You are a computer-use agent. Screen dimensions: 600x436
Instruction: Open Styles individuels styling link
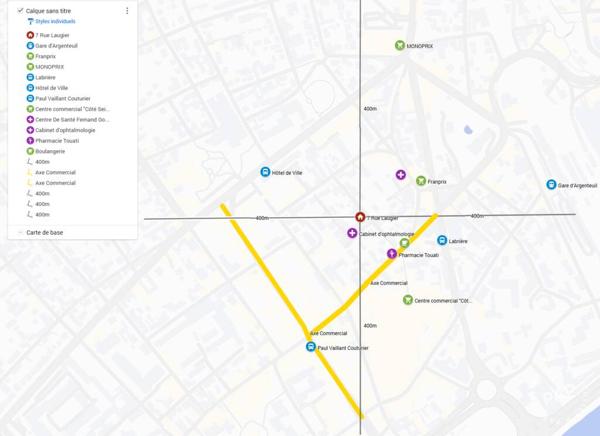[51, 21]
